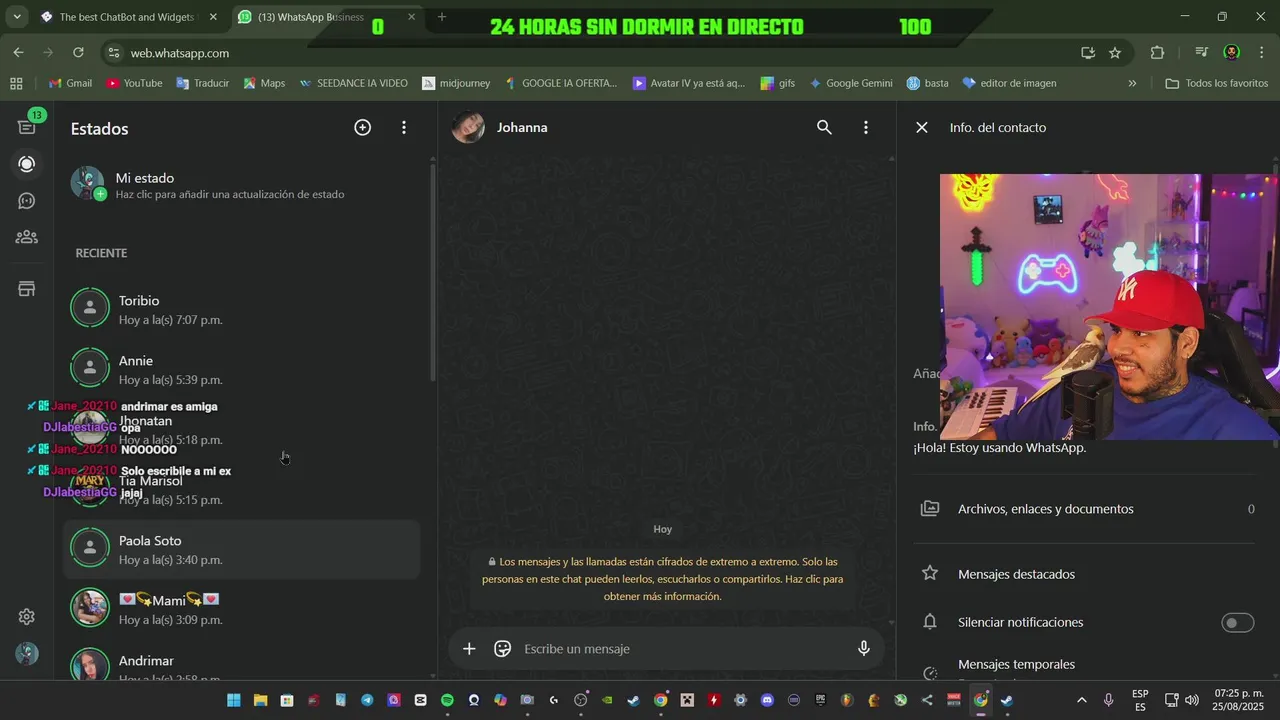This screenshot has width=1280, height=720.
Task: Switch to The best ChatBot and Widgets tab
Action: 126,17
